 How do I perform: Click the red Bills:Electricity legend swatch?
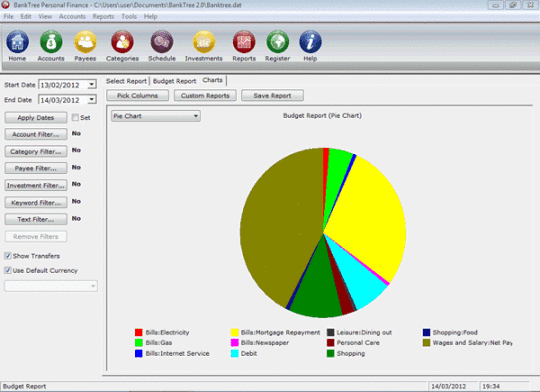click(138, 332)
